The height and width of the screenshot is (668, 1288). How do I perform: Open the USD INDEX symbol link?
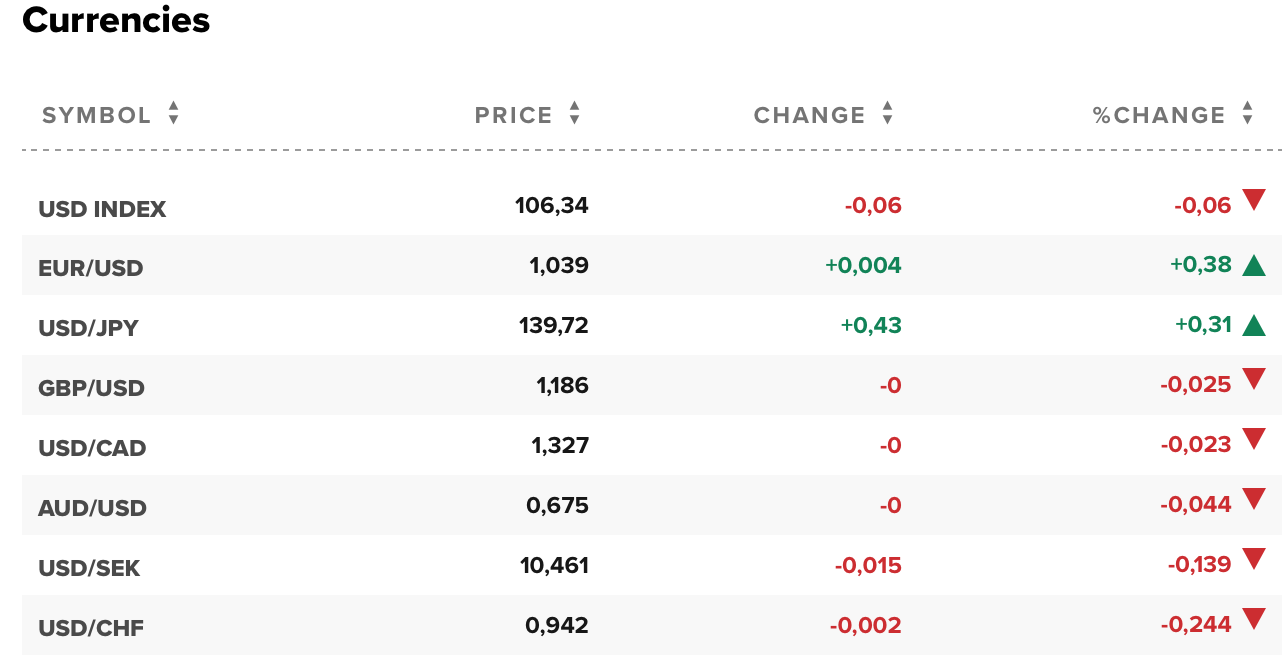pyautogui.click(x=102, y=209)
